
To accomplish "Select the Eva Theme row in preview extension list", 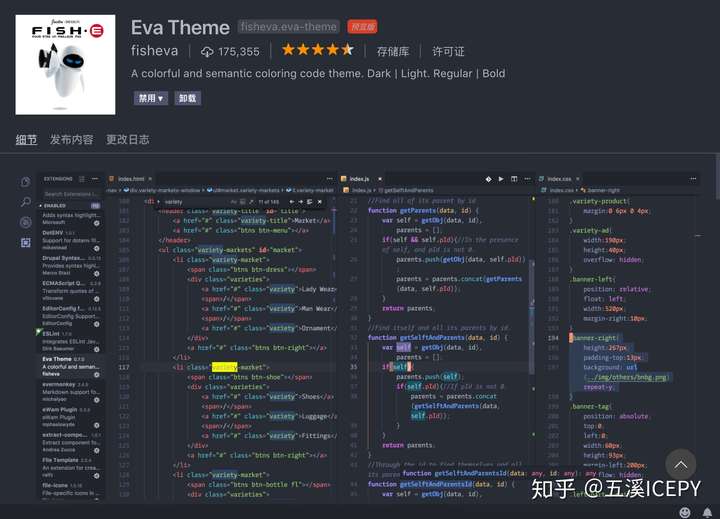I will 71,367.
